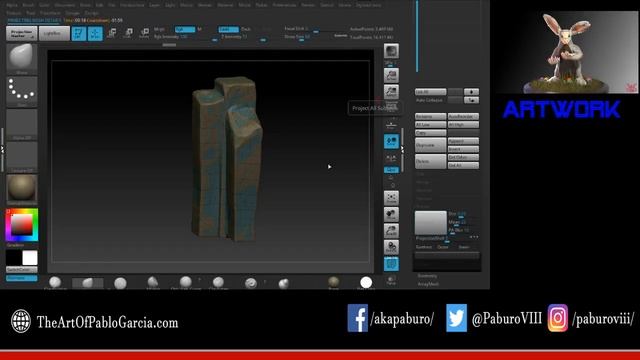Toggle Edit mode icon in top shelf
Image resolution: width=640 pixels, height=360 pixels.
point(79,33)
